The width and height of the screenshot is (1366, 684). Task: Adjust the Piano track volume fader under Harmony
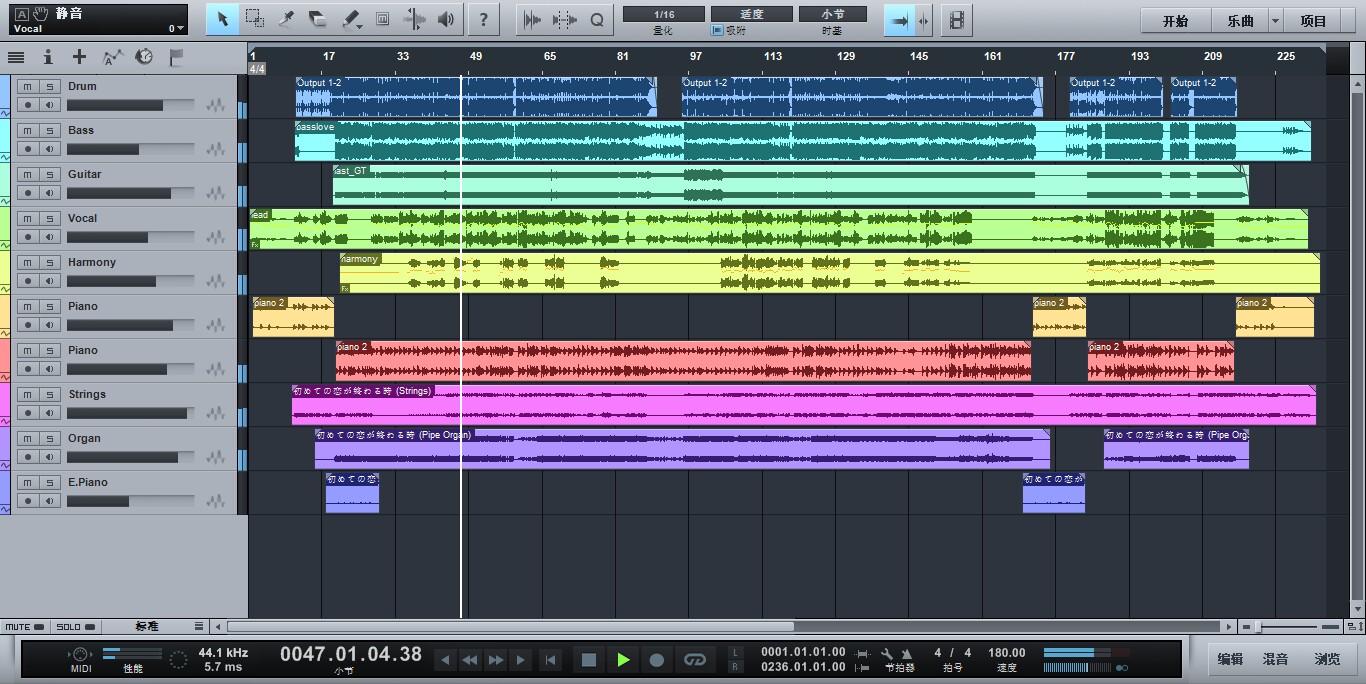pos(130,325)
